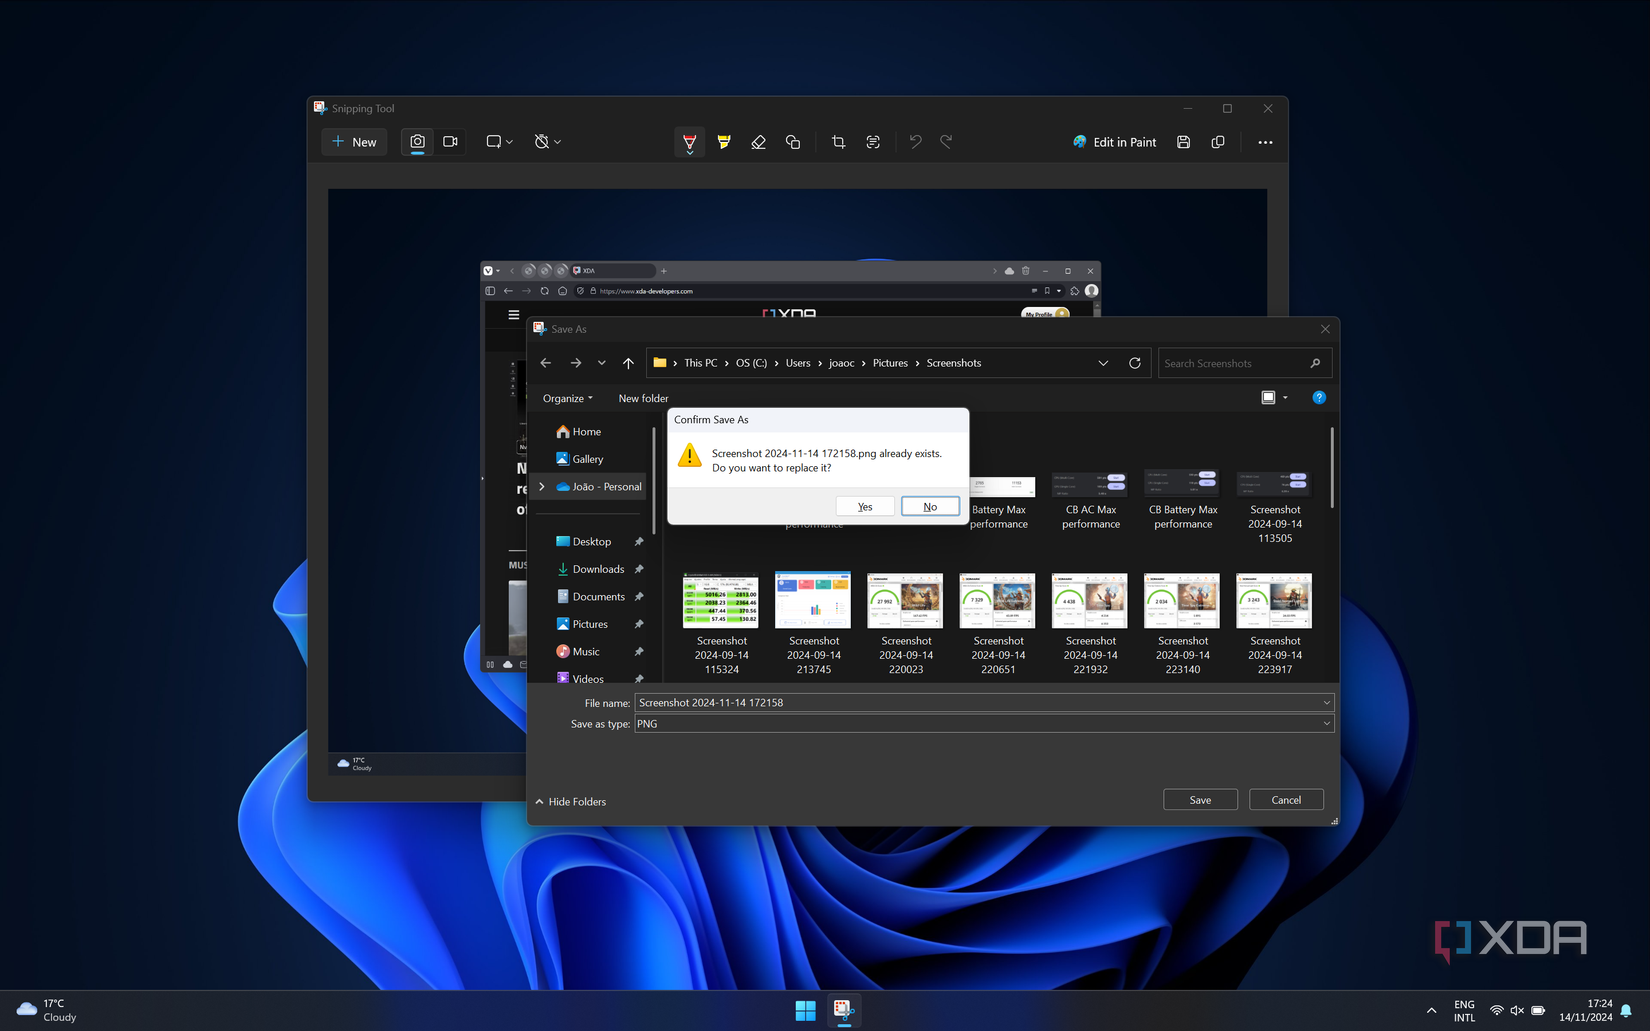Switch to video record mode
1650x1031 pixels.
[x=450, y=142]
